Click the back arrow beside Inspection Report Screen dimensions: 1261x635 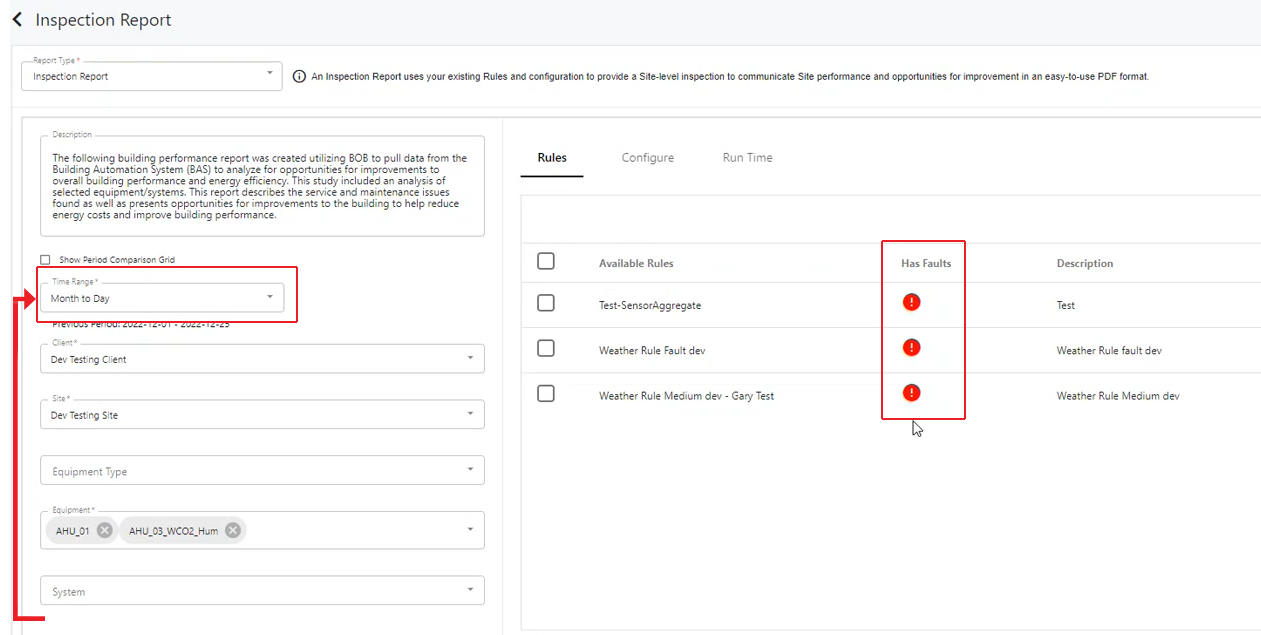pos(17,20)
